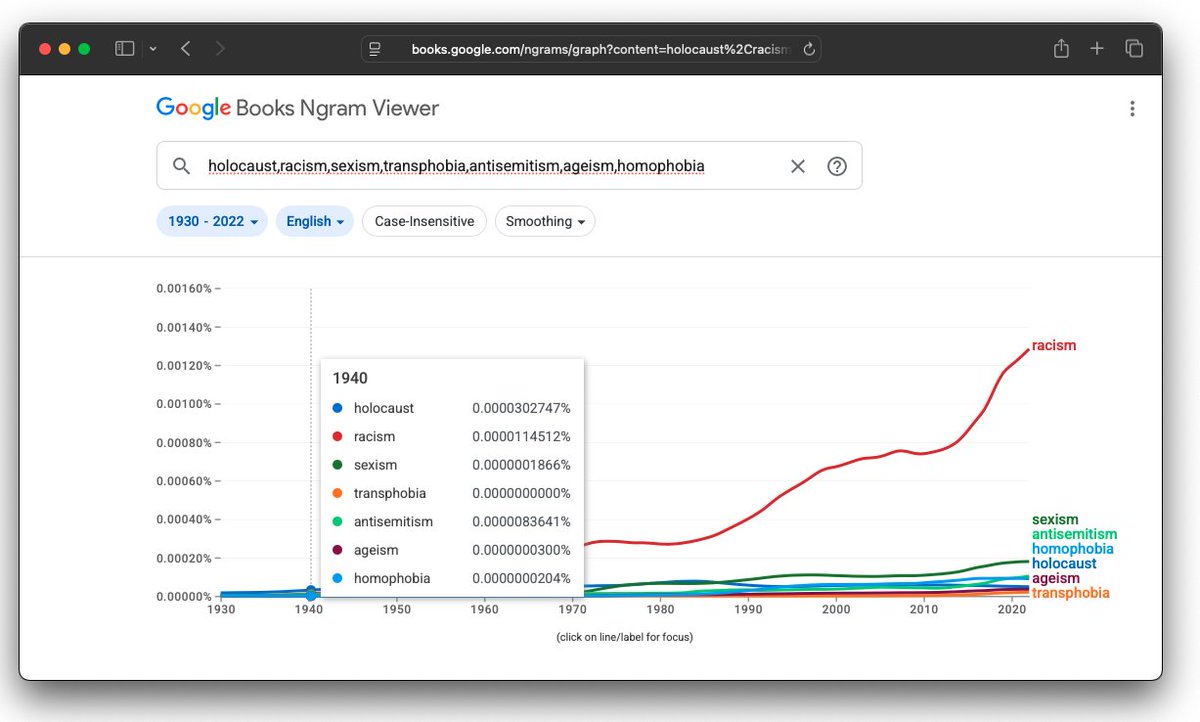Image resolution: width=1200 pixels, height=722 pixels.
Task: Expand sidebar tab group chevron
Action: click(x=153, y=48)
